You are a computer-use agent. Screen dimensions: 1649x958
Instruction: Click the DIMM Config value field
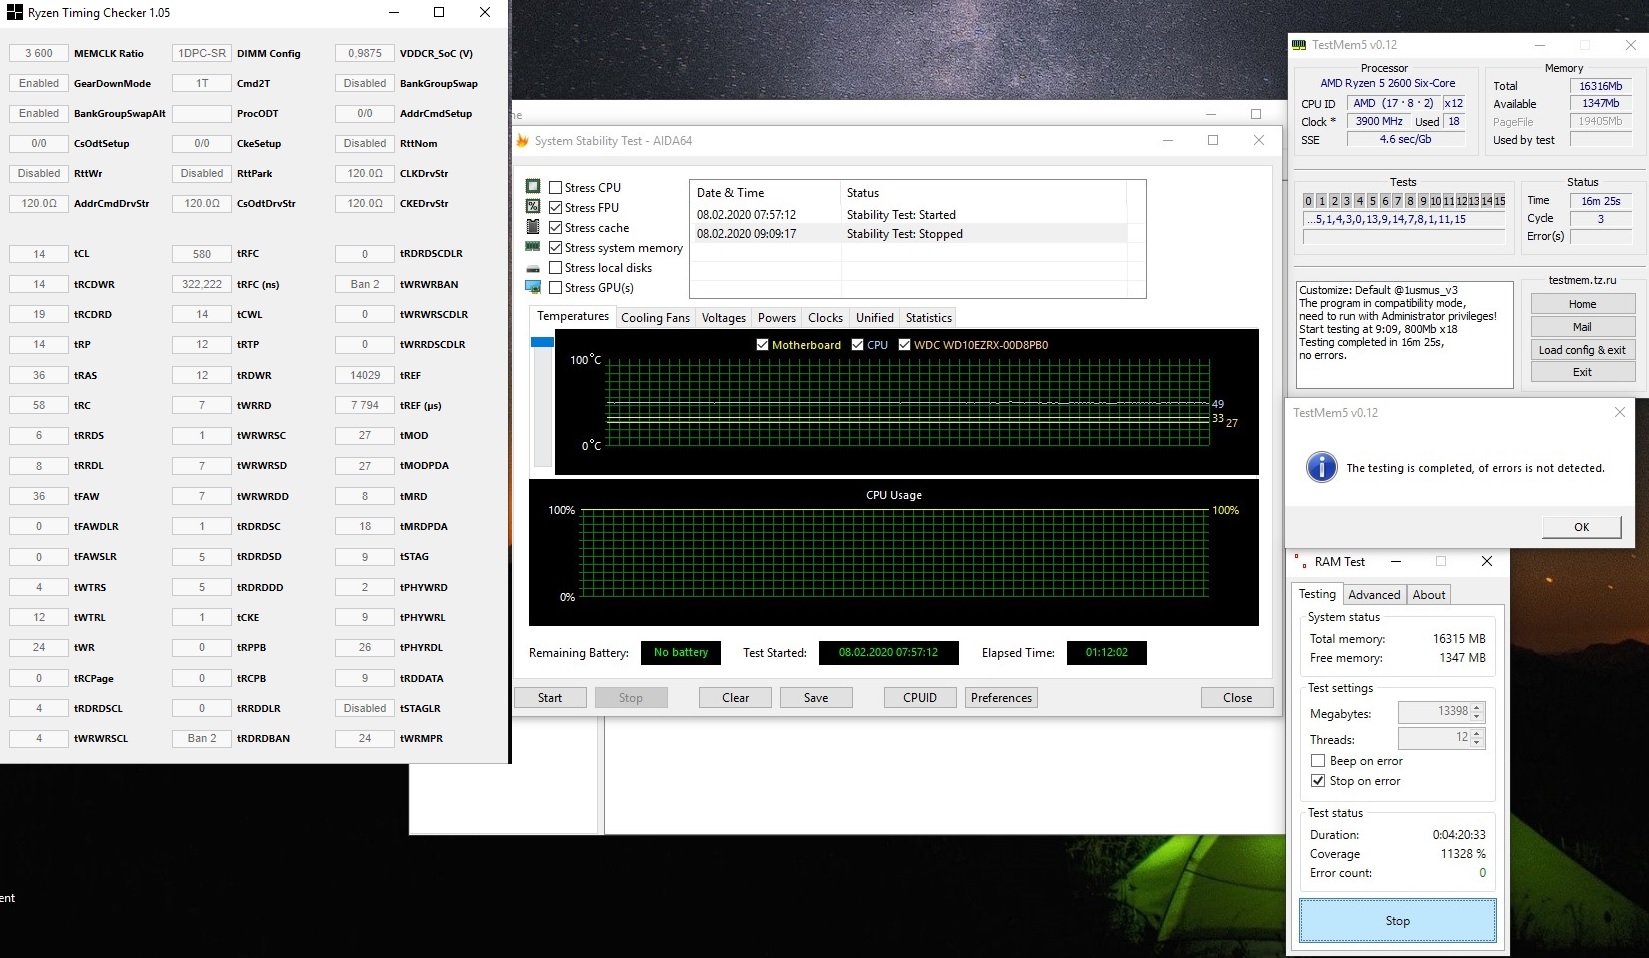pyautogui.click(x=202, y=54)
